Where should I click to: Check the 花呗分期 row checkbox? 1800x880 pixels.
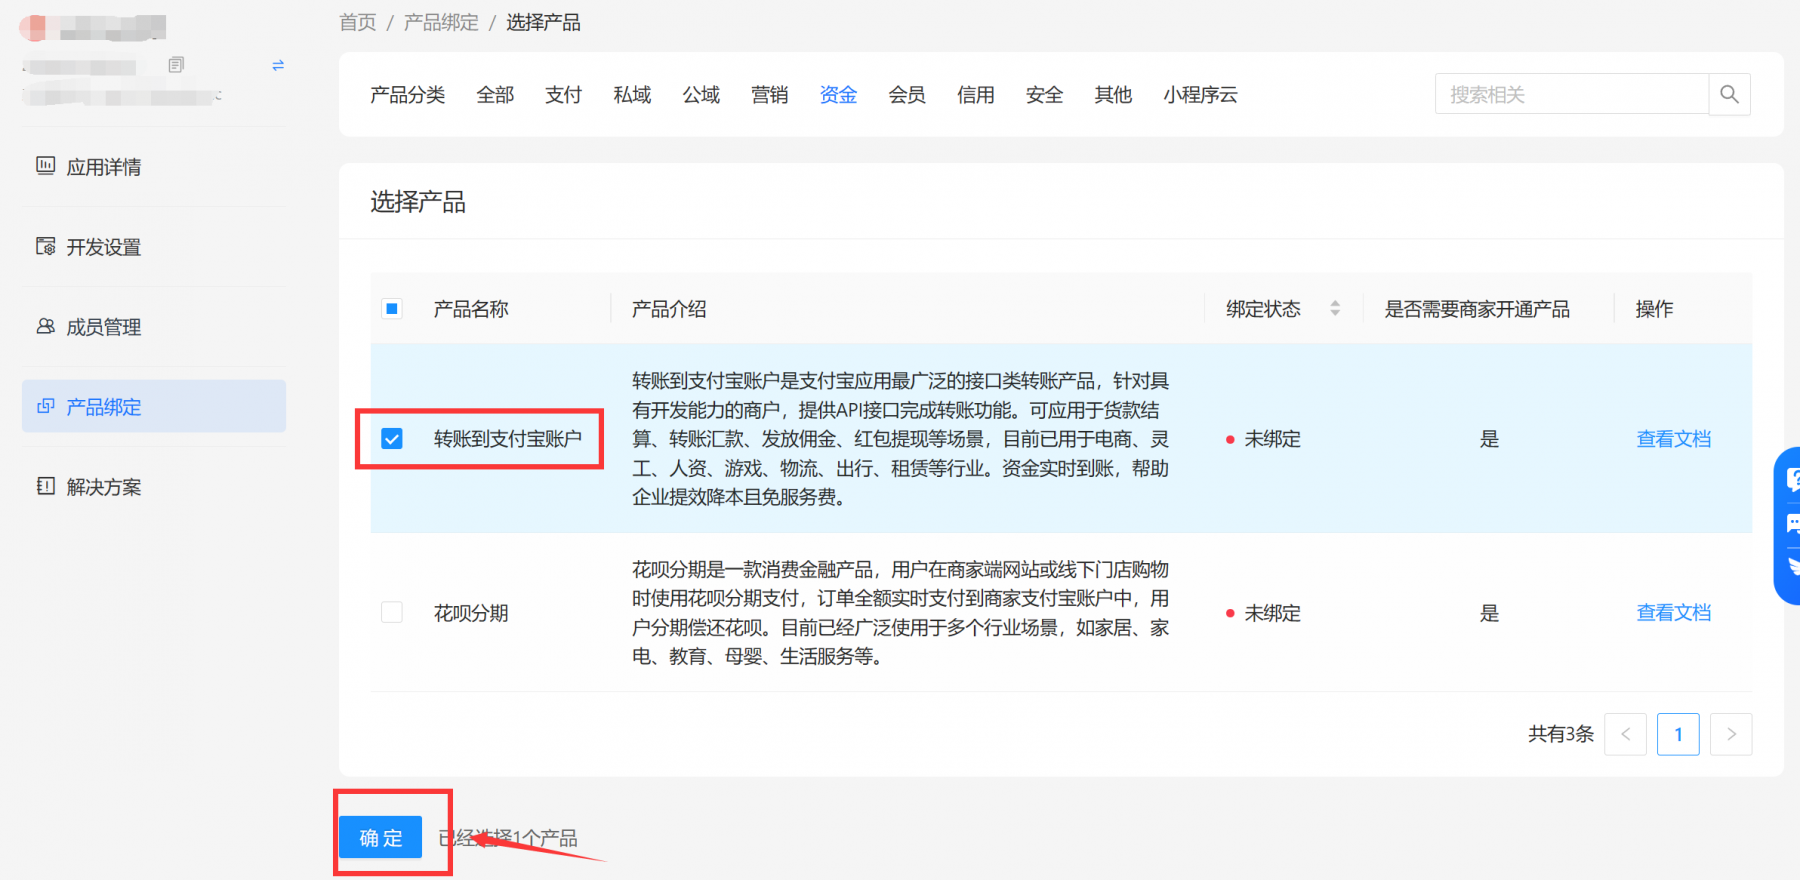click(392, 612)
